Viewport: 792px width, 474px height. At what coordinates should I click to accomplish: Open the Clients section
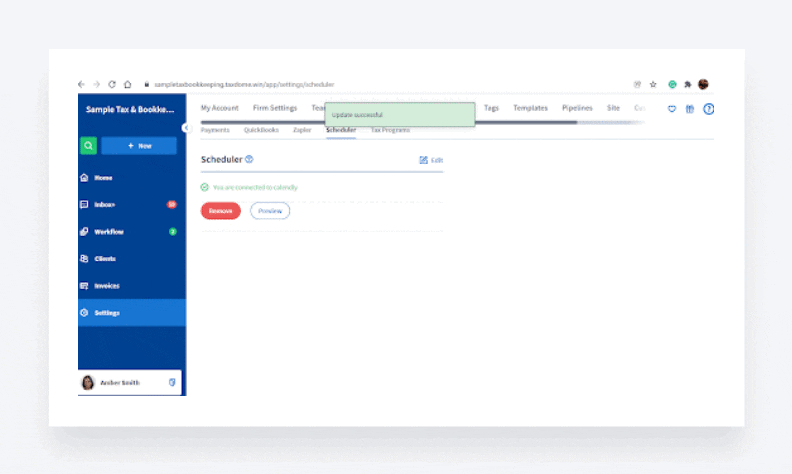[x=104, y=259]
